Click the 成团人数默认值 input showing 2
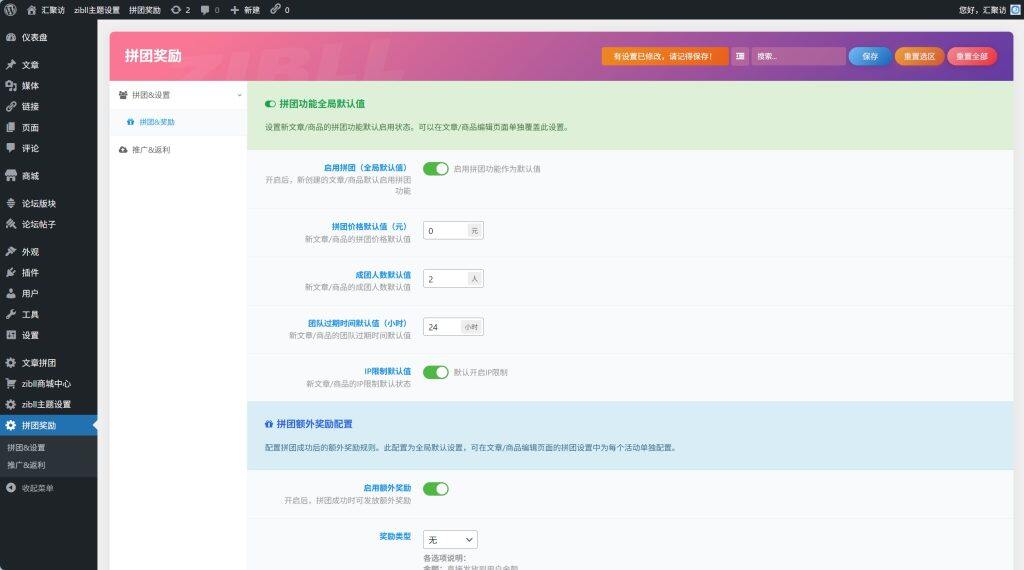The height and width of the screenshot is (570, 1024). coord(445,279)
